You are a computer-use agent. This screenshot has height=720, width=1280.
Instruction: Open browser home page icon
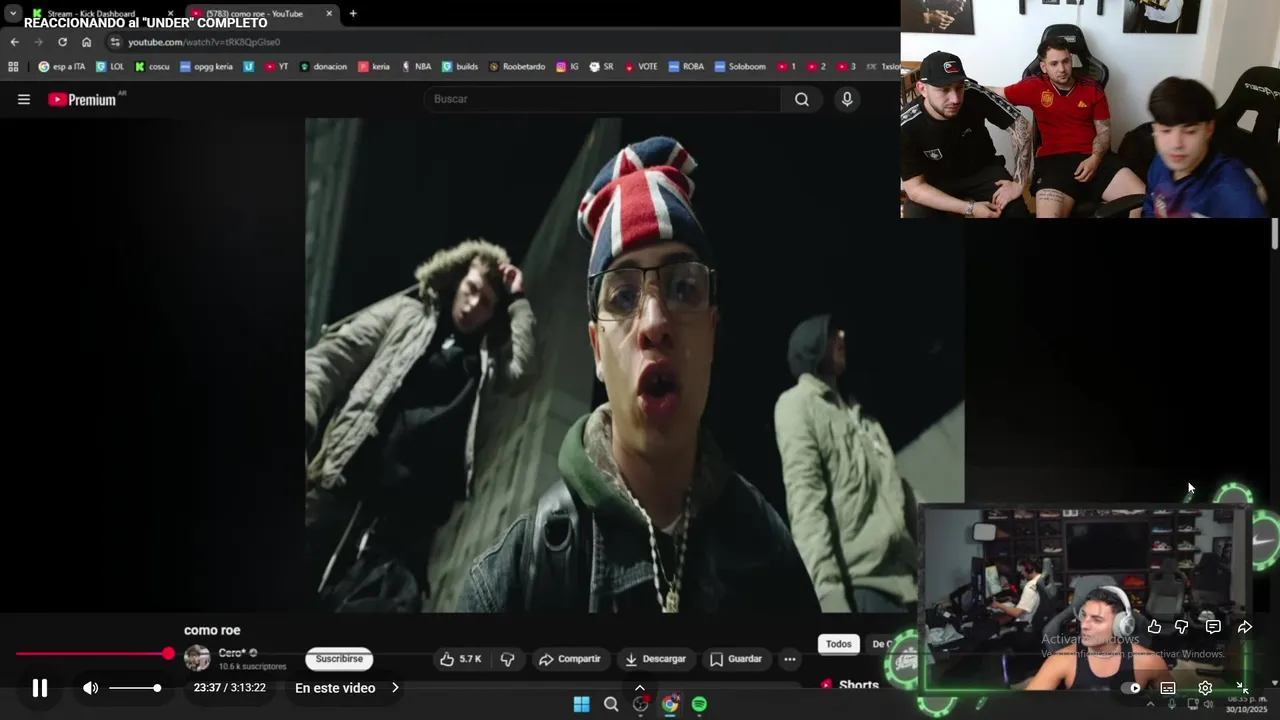(86, 42)
